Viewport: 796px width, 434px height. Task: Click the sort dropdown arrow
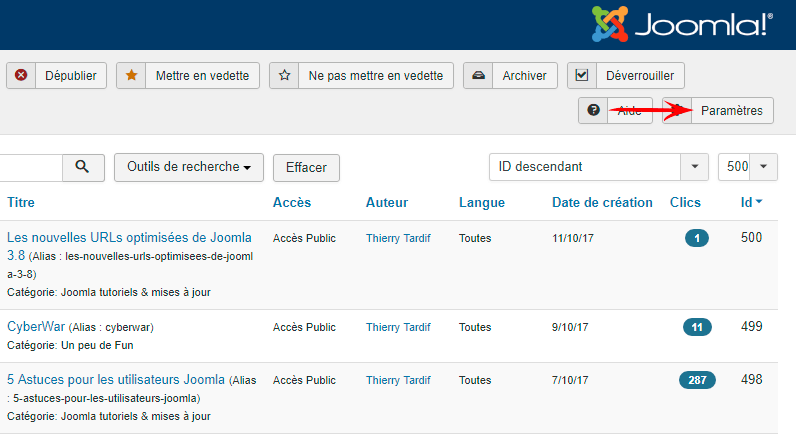click(694, 166)
